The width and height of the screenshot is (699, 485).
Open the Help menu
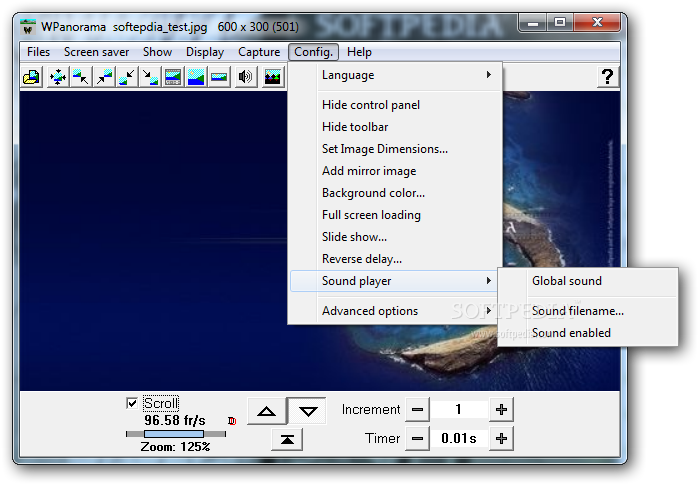359,52
